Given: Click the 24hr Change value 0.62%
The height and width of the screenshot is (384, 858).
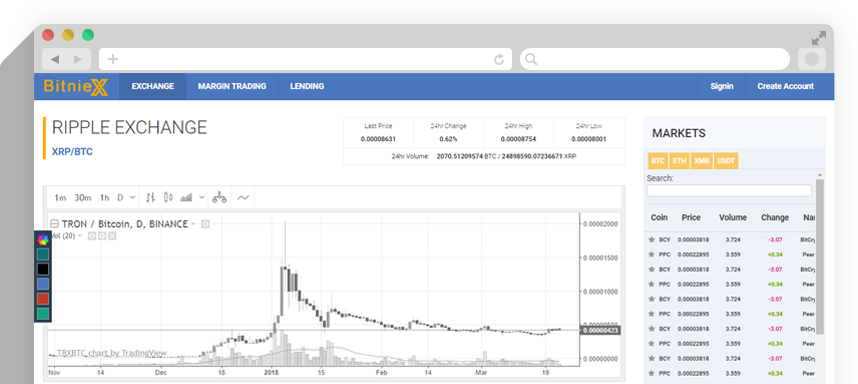Looking at the screenshot, I should 448,139.
